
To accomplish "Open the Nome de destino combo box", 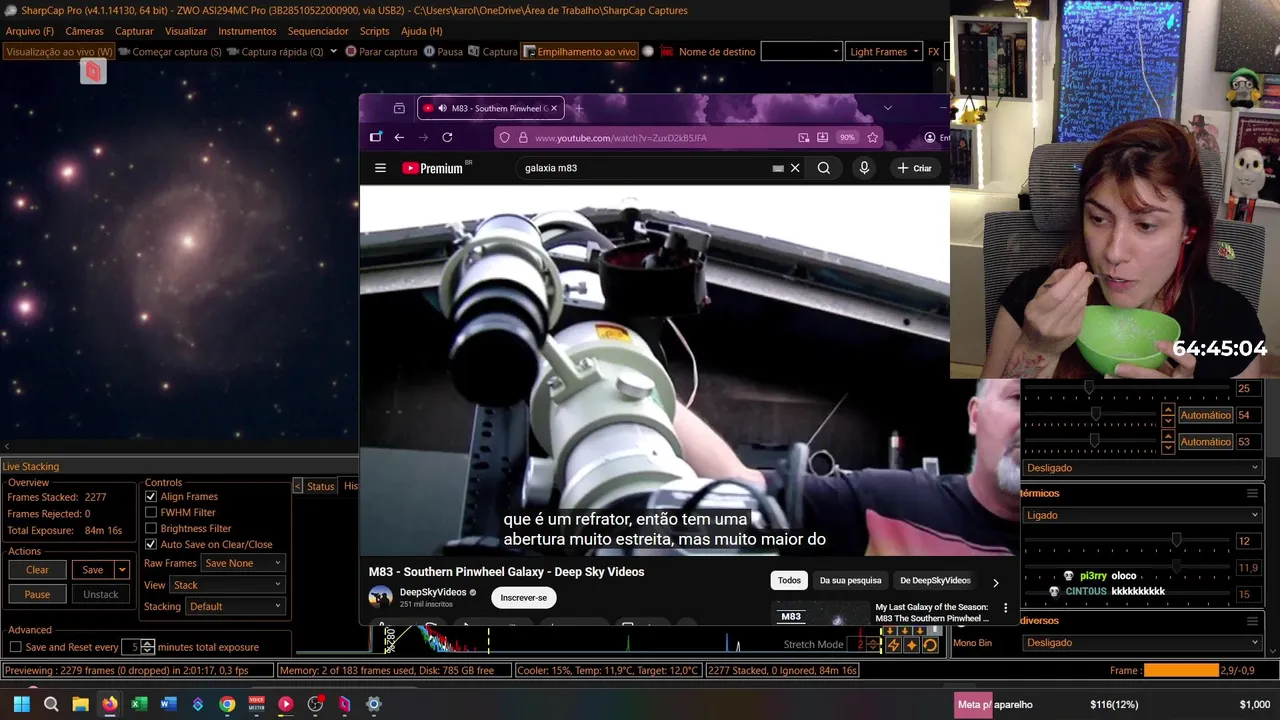I will [801, 51].
